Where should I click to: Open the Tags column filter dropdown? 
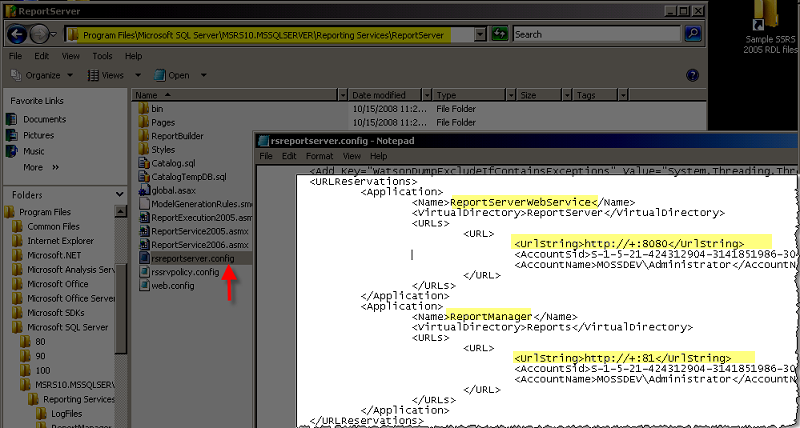click(623, 95)
